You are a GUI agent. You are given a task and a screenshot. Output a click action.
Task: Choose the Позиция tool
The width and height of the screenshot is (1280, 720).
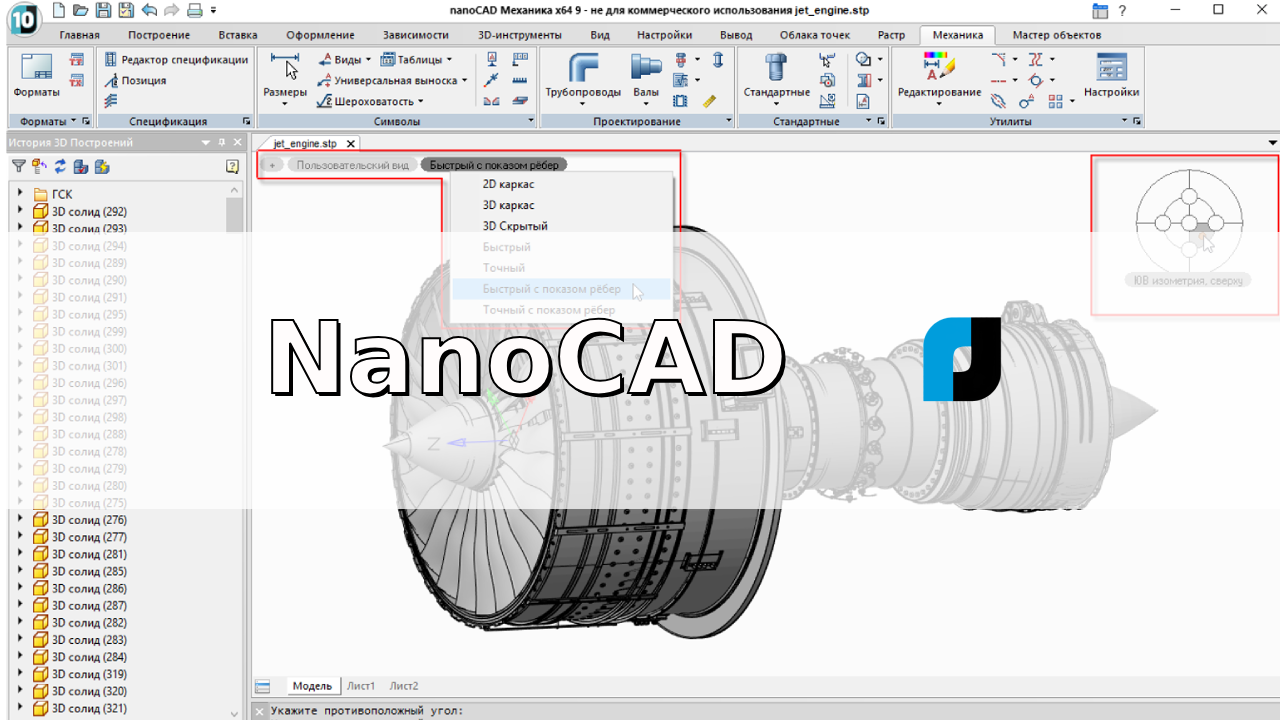point(135,80)
